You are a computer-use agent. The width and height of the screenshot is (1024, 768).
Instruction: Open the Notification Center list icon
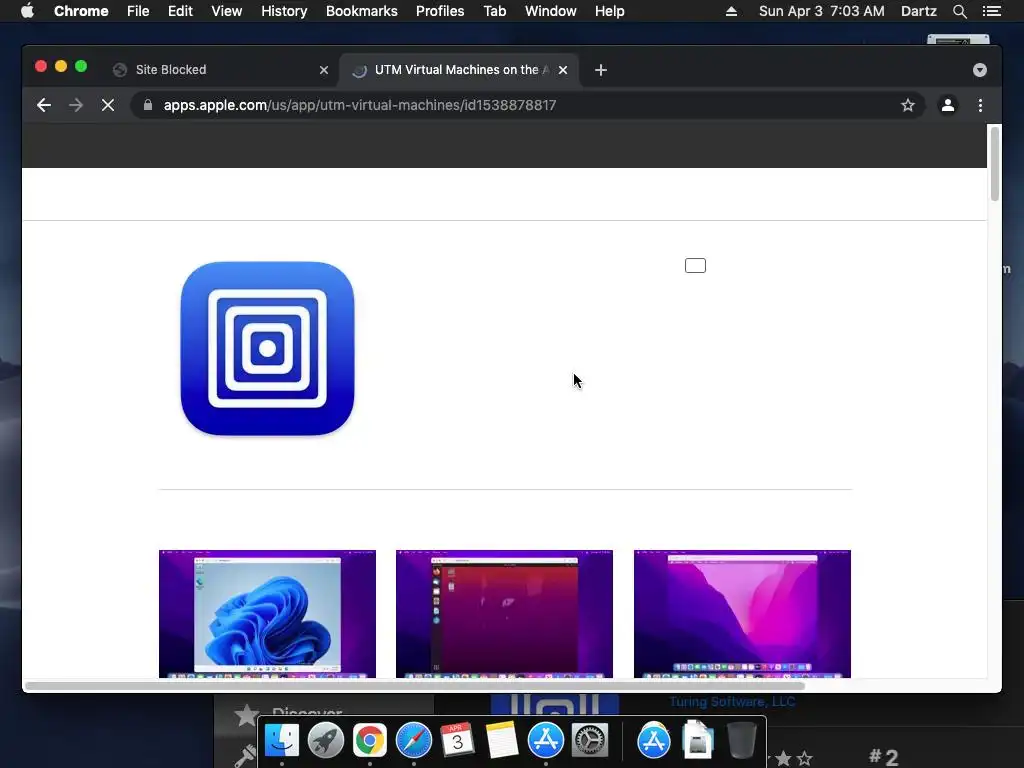point(992,11)
